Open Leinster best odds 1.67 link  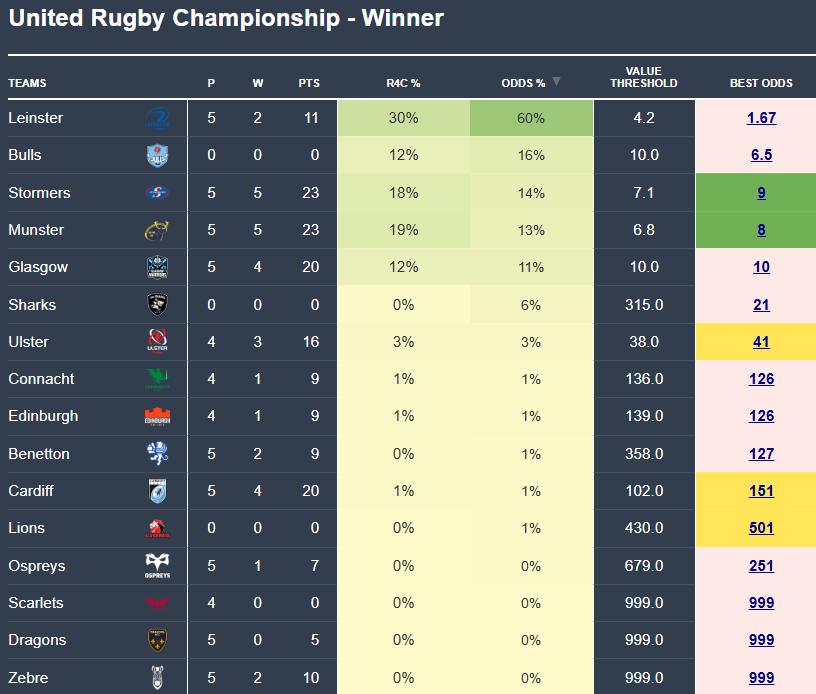[761, 118]
